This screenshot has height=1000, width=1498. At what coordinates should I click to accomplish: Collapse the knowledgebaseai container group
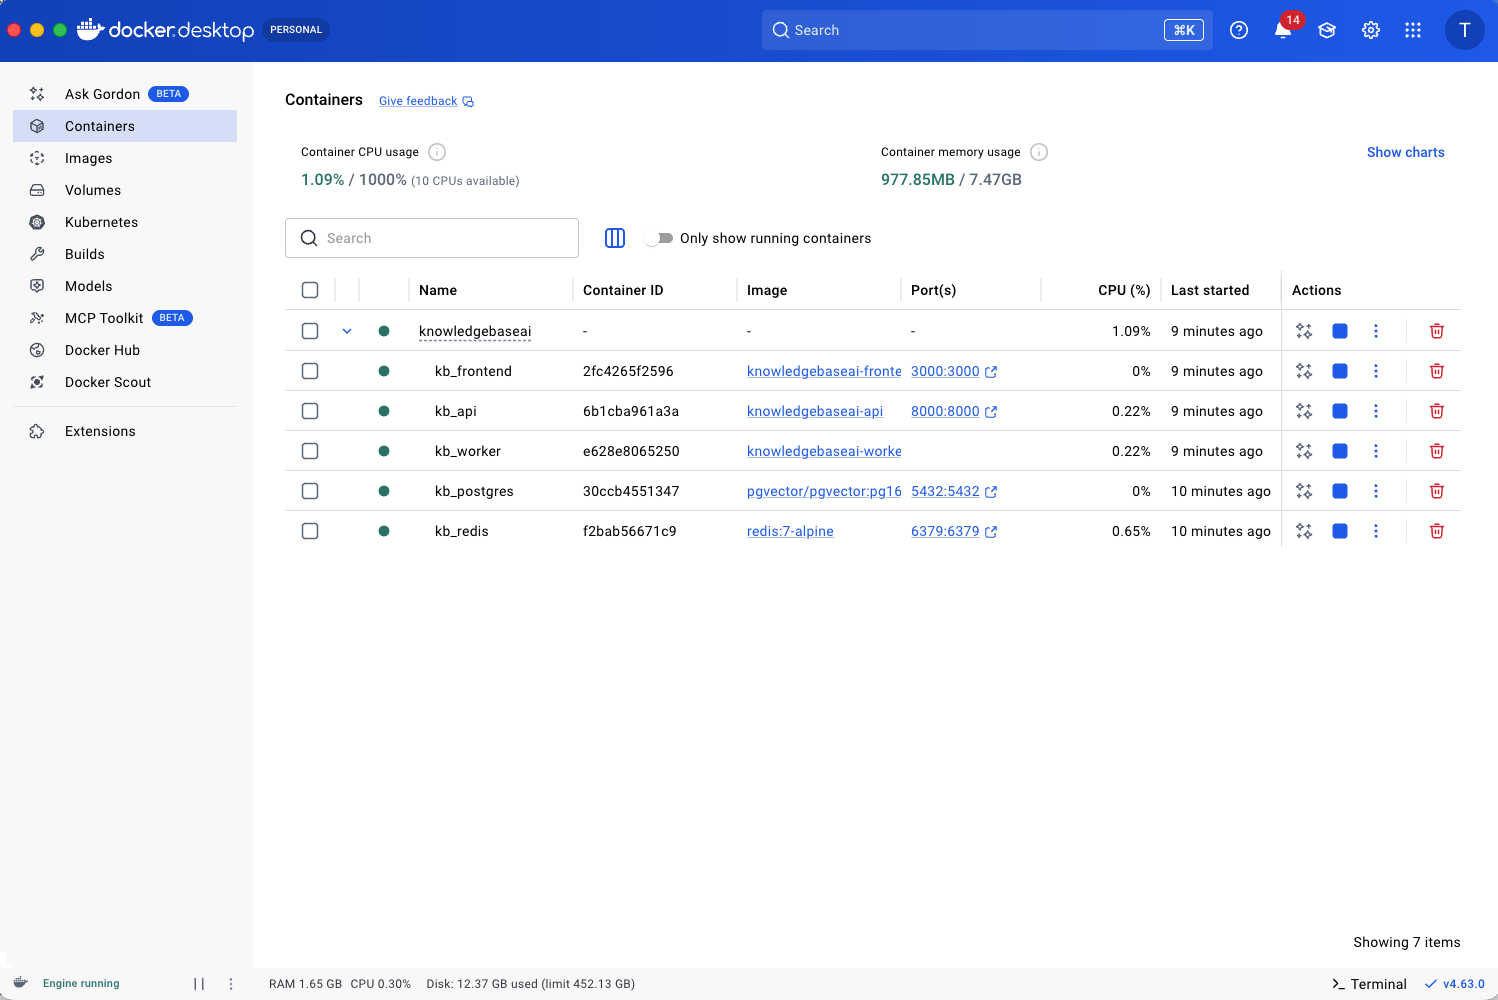click(347, 331)
